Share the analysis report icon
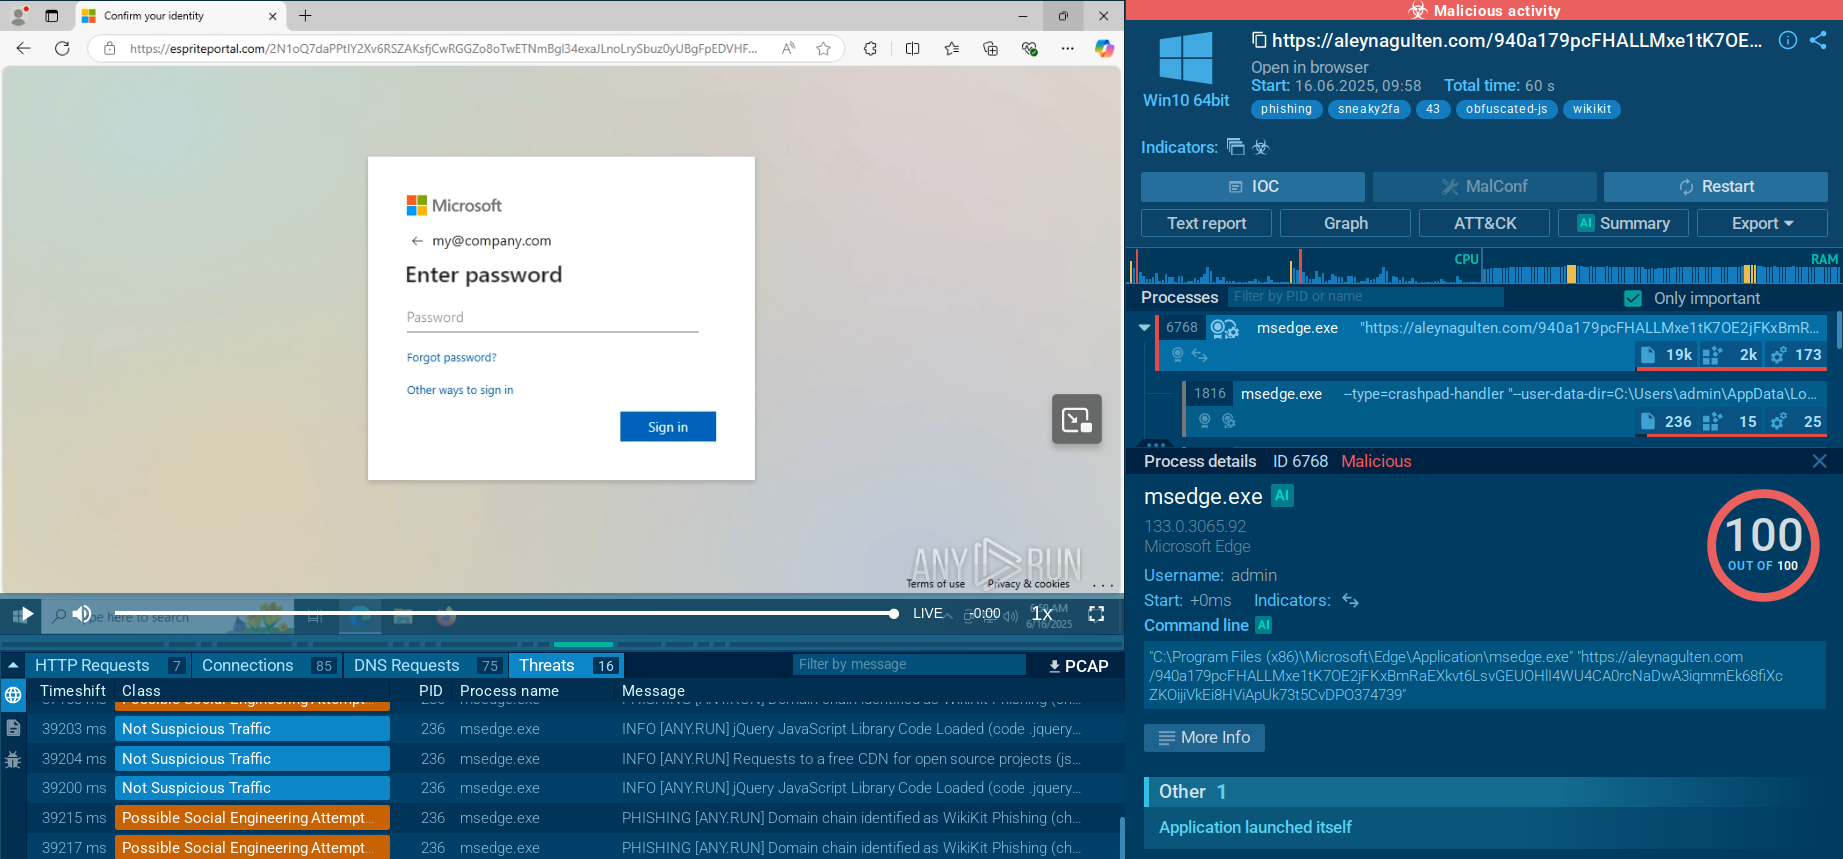The height and width of the screenshot is (859, 1843). tap(1818, 40)
